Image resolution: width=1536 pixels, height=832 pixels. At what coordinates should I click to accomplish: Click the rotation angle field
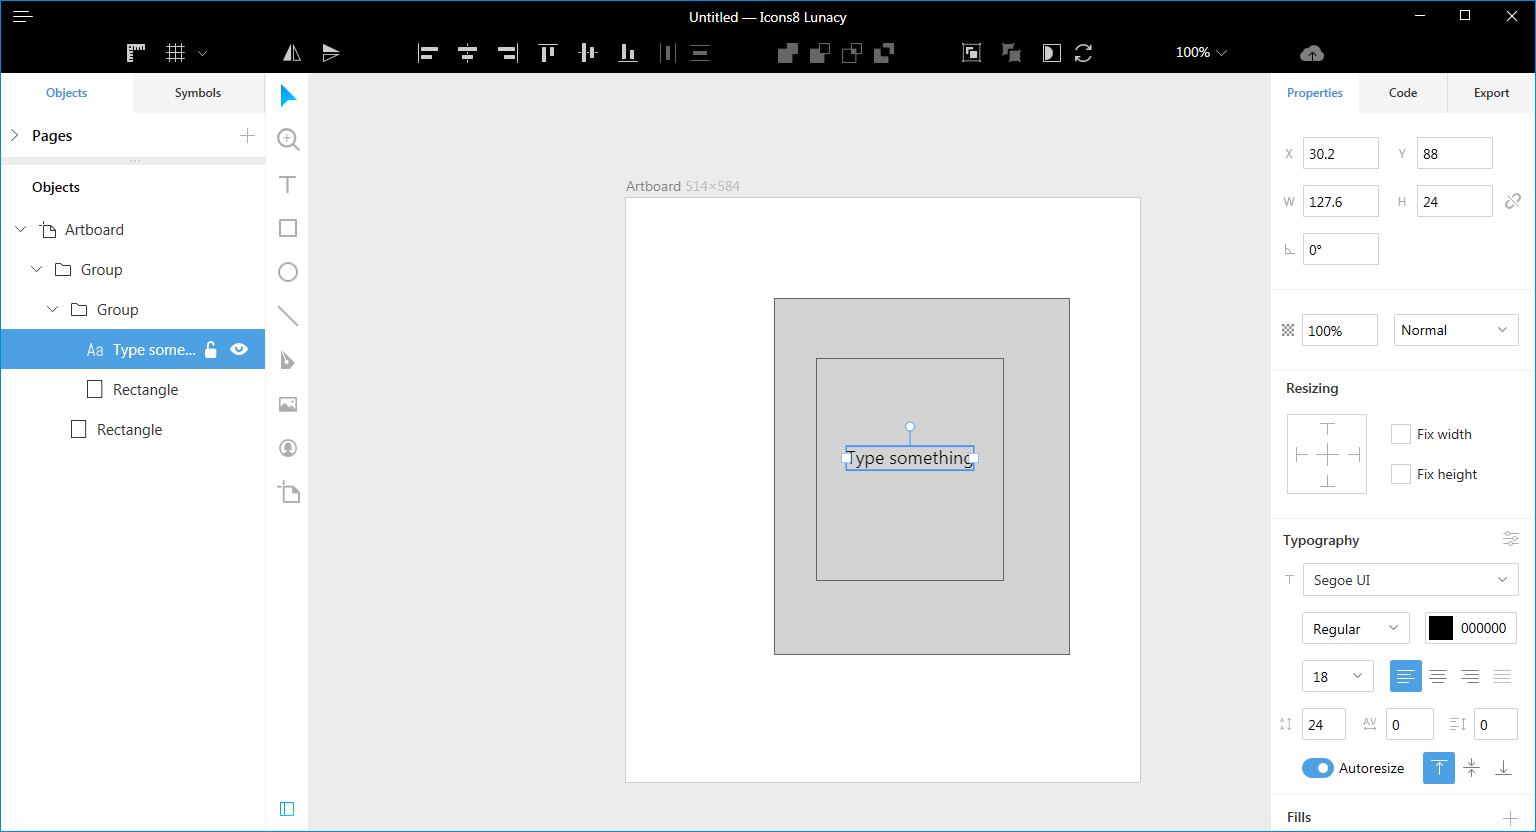point(1340,249)
